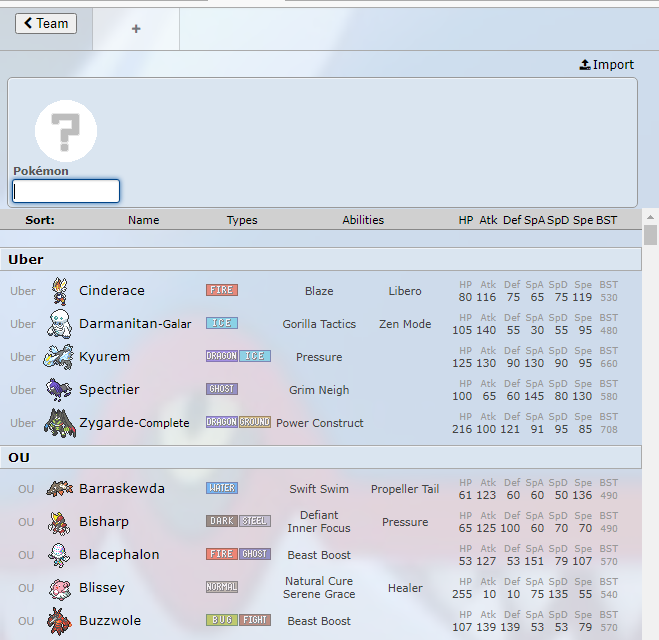Click the Blacephalon sprite icon
This screenshot has width=659, height=640.
pyautogui.click(x=59, y=555)
